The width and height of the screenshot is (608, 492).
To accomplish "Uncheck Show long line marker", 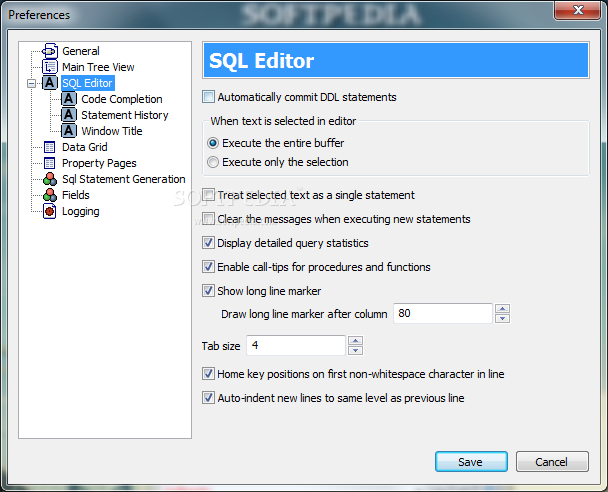I will (x=208, y=291).
